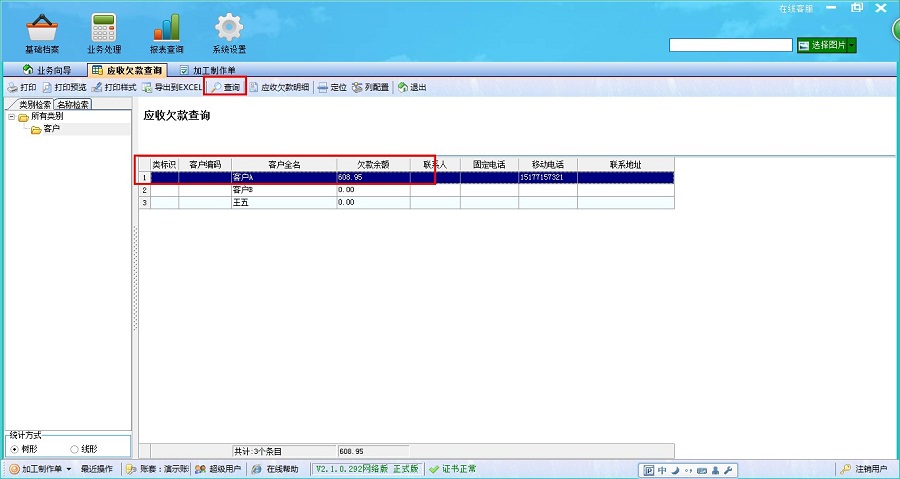Click the search input field at top right
Viewport: 900px width, 479px height.
coord(730,46)
